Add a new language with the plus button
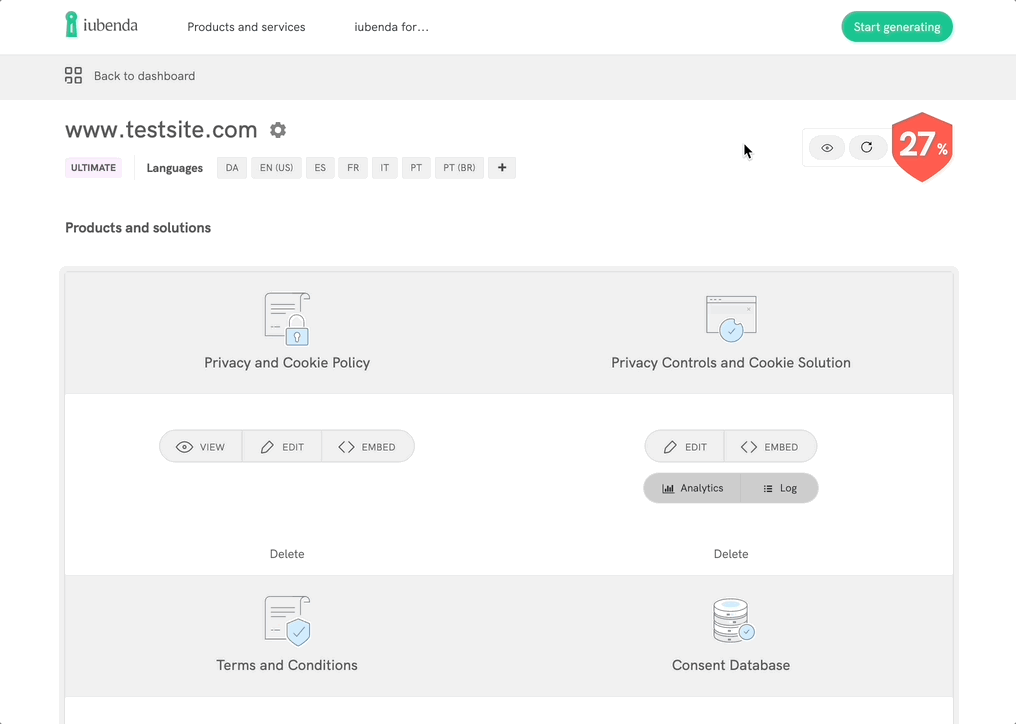Image resolution: width=1016 pixels, height=724 pixels. [501, 167]
